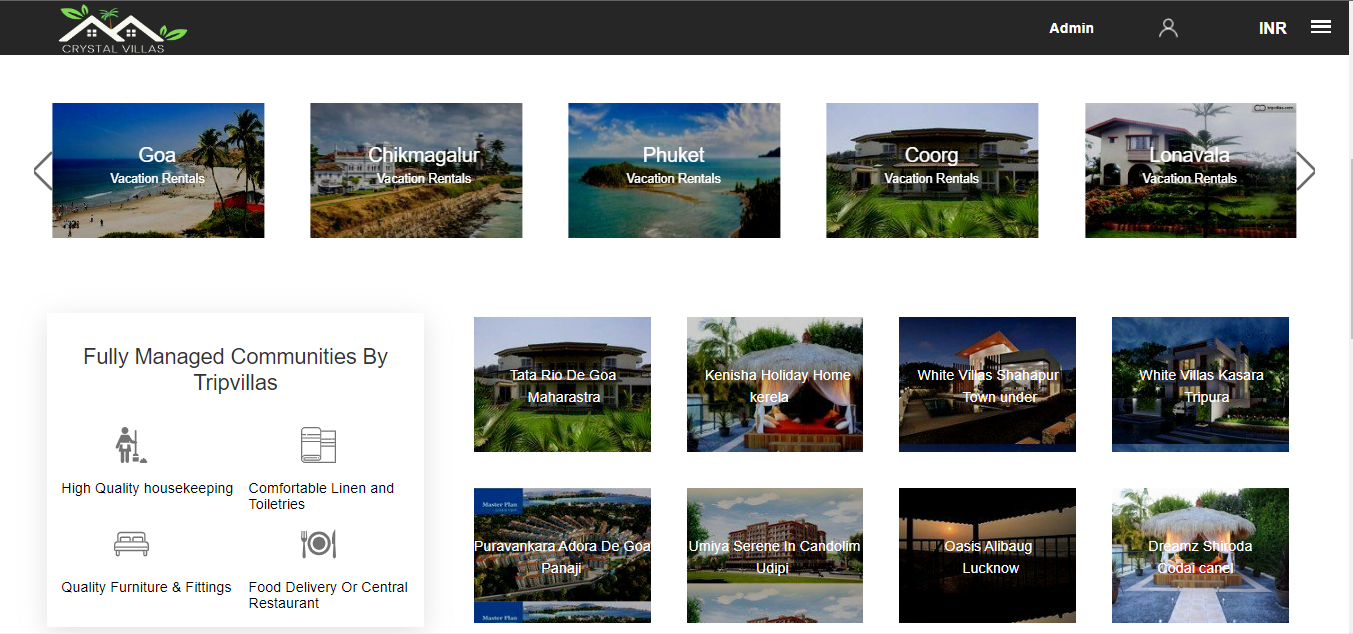Viewport: 1353px width, 634px height.
Task: View the Coorg Vacation Rentals card
Action: (x=931, y=170)
